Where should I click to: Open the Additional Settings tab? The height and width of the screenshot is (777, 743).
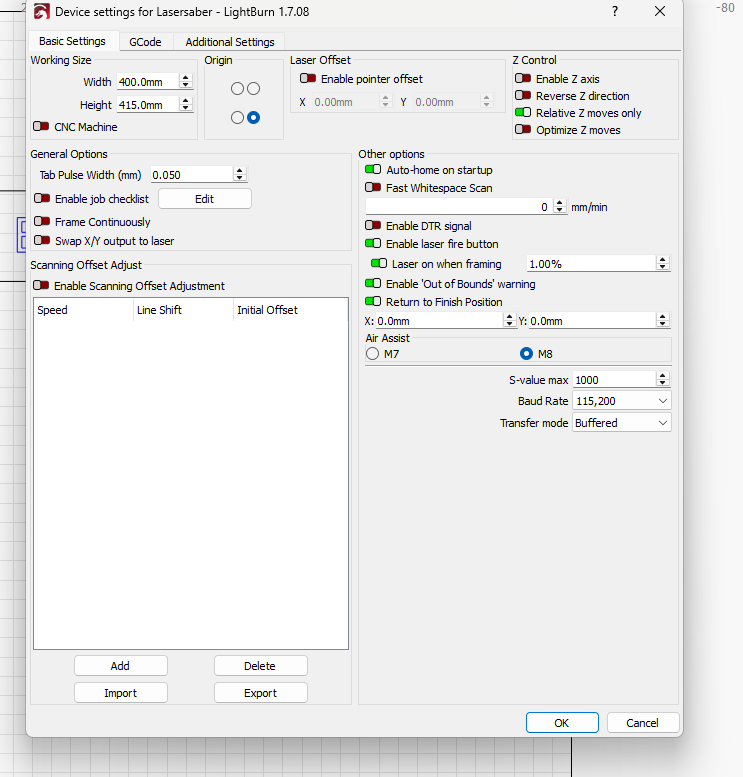(x=230, y=42)
